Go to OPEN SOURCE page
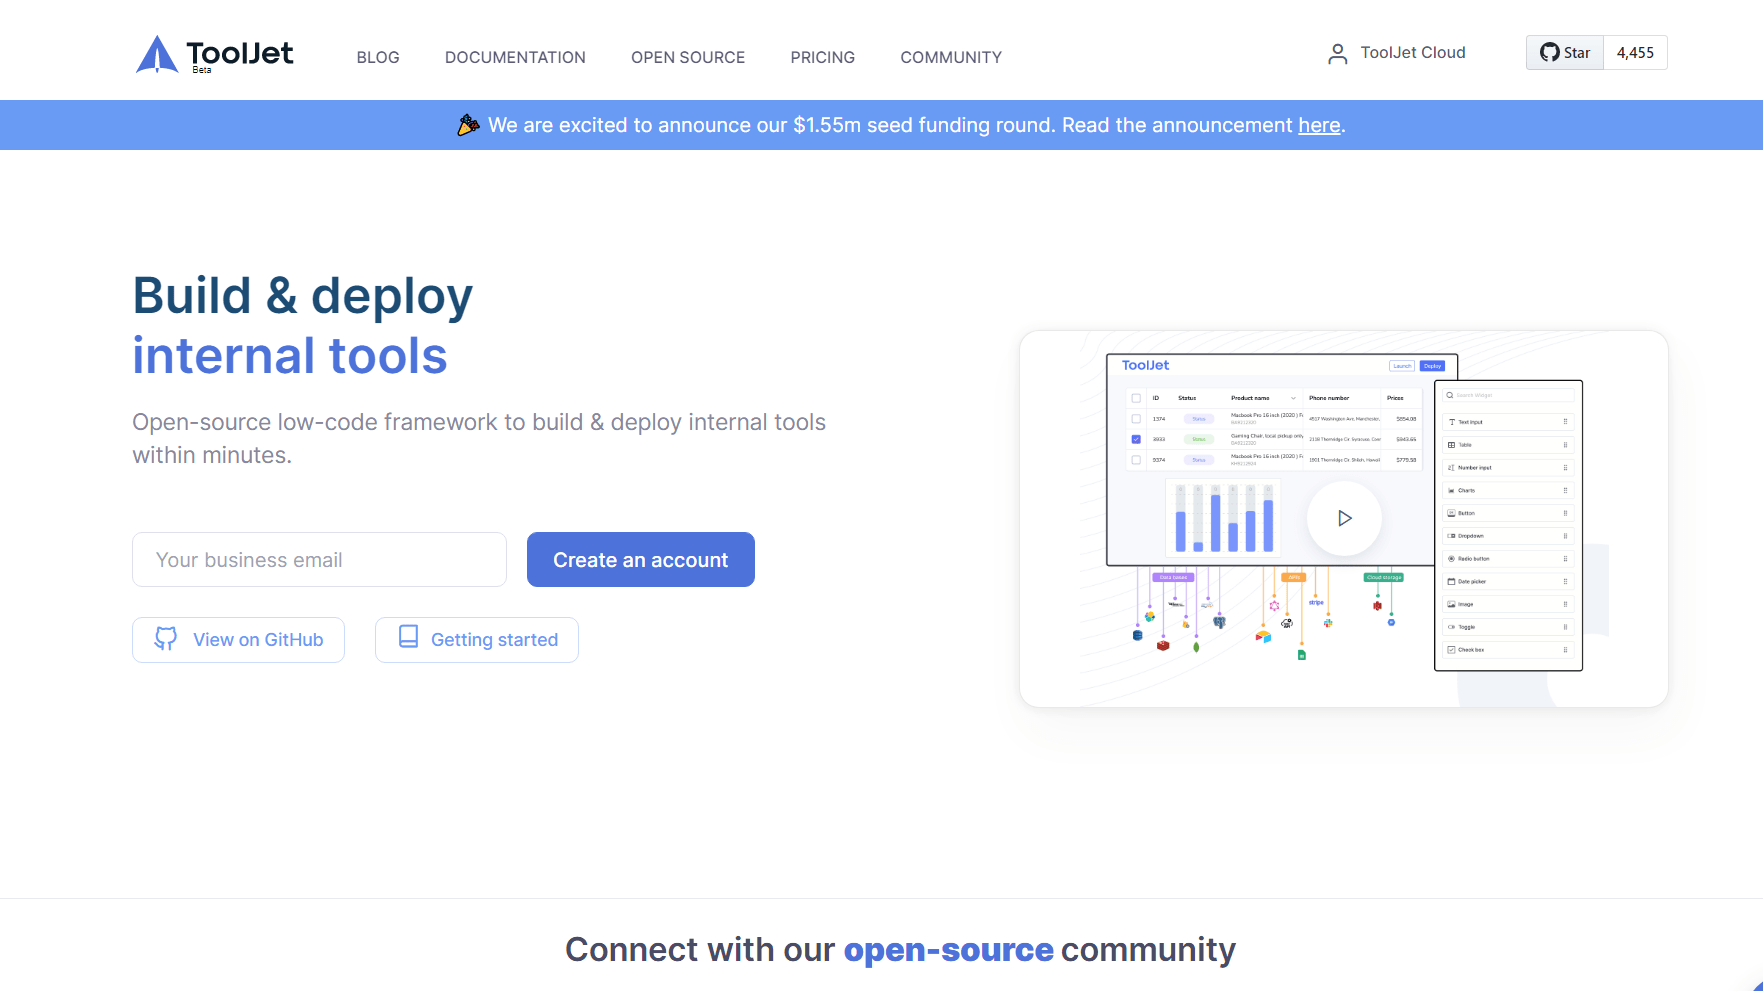Screen dimensions: 1763x991 tap(688, 57)
